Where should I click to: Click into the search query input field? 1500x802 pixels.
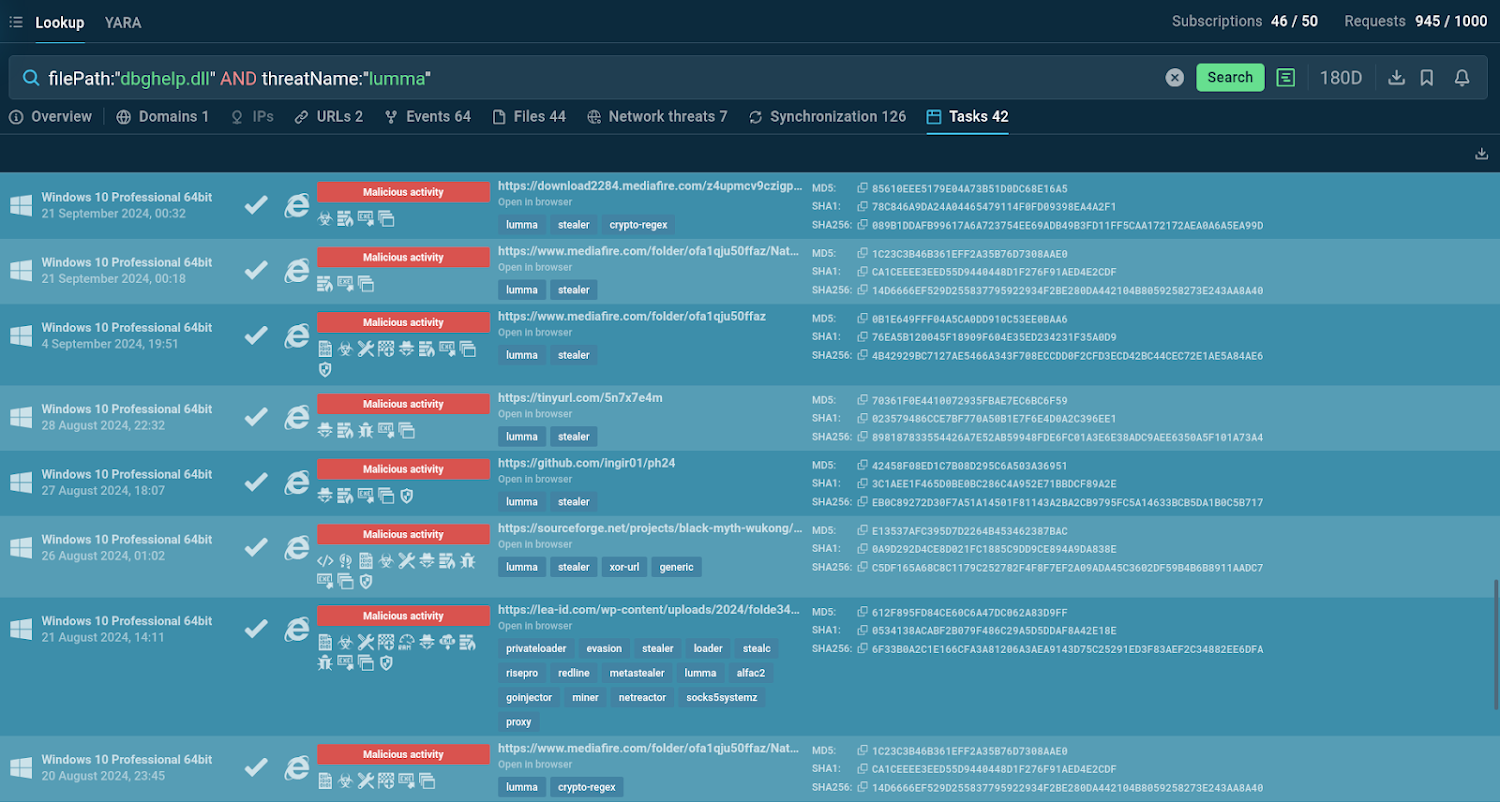[x=600, y=78]
